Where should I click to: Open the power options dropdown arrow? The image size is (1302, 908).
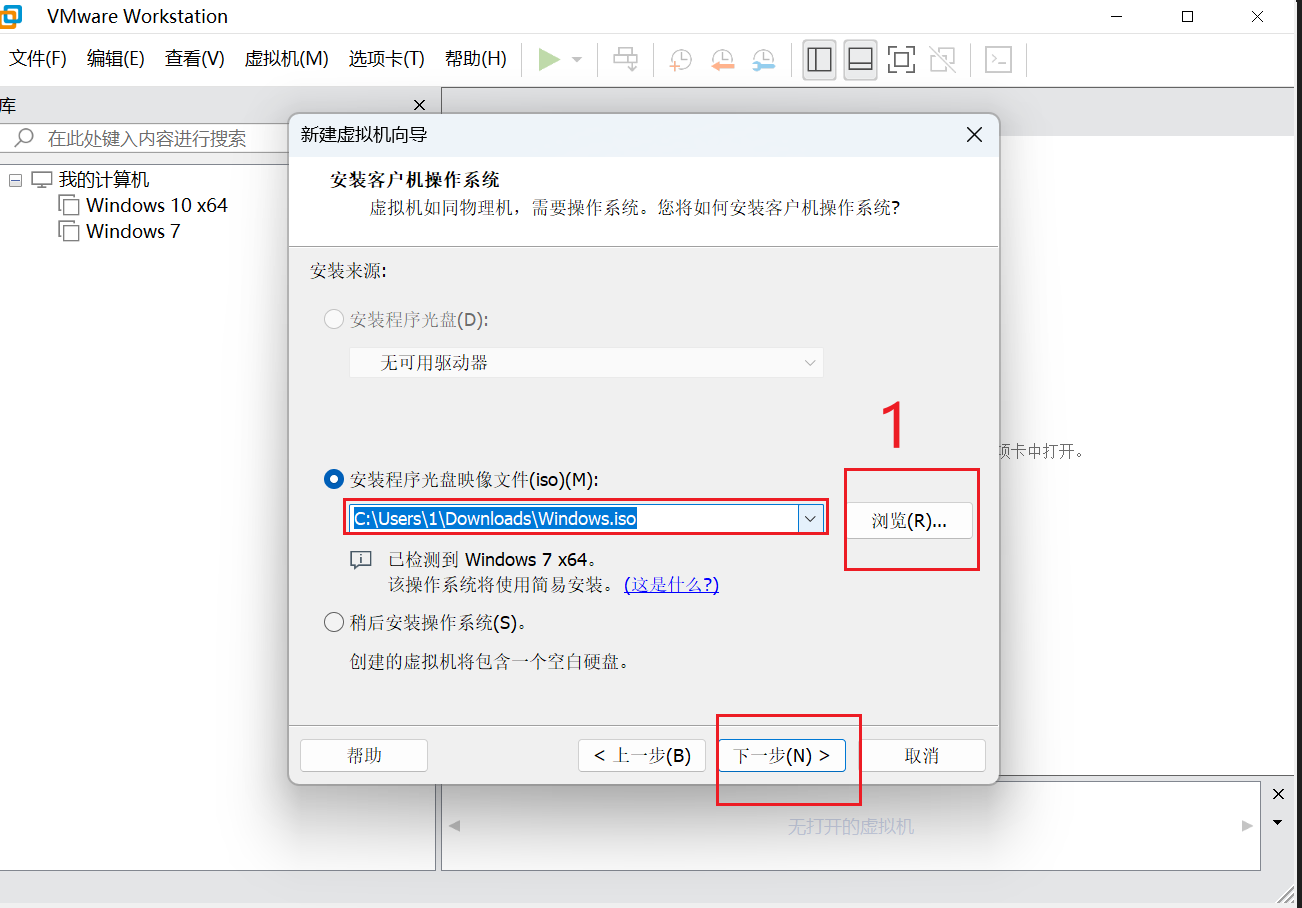(x=577, y=60)
